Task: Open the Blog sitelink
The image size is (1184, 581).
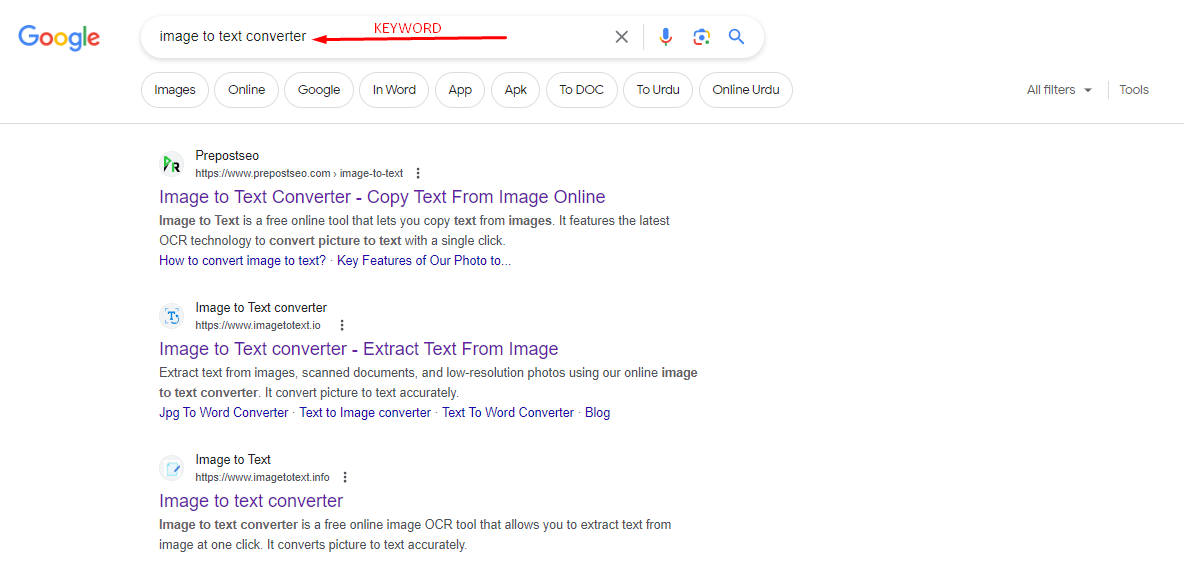Action: click(597, 413)
